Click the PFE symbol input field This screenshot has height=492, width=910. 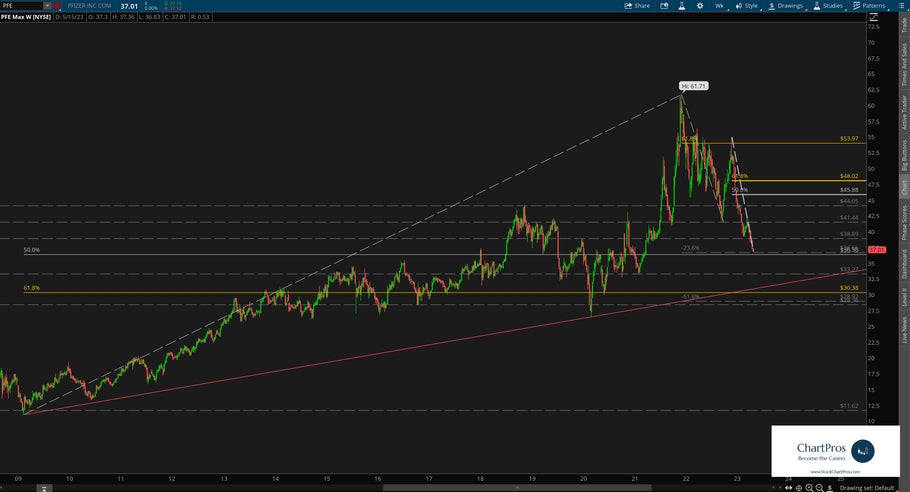point(22,6)
